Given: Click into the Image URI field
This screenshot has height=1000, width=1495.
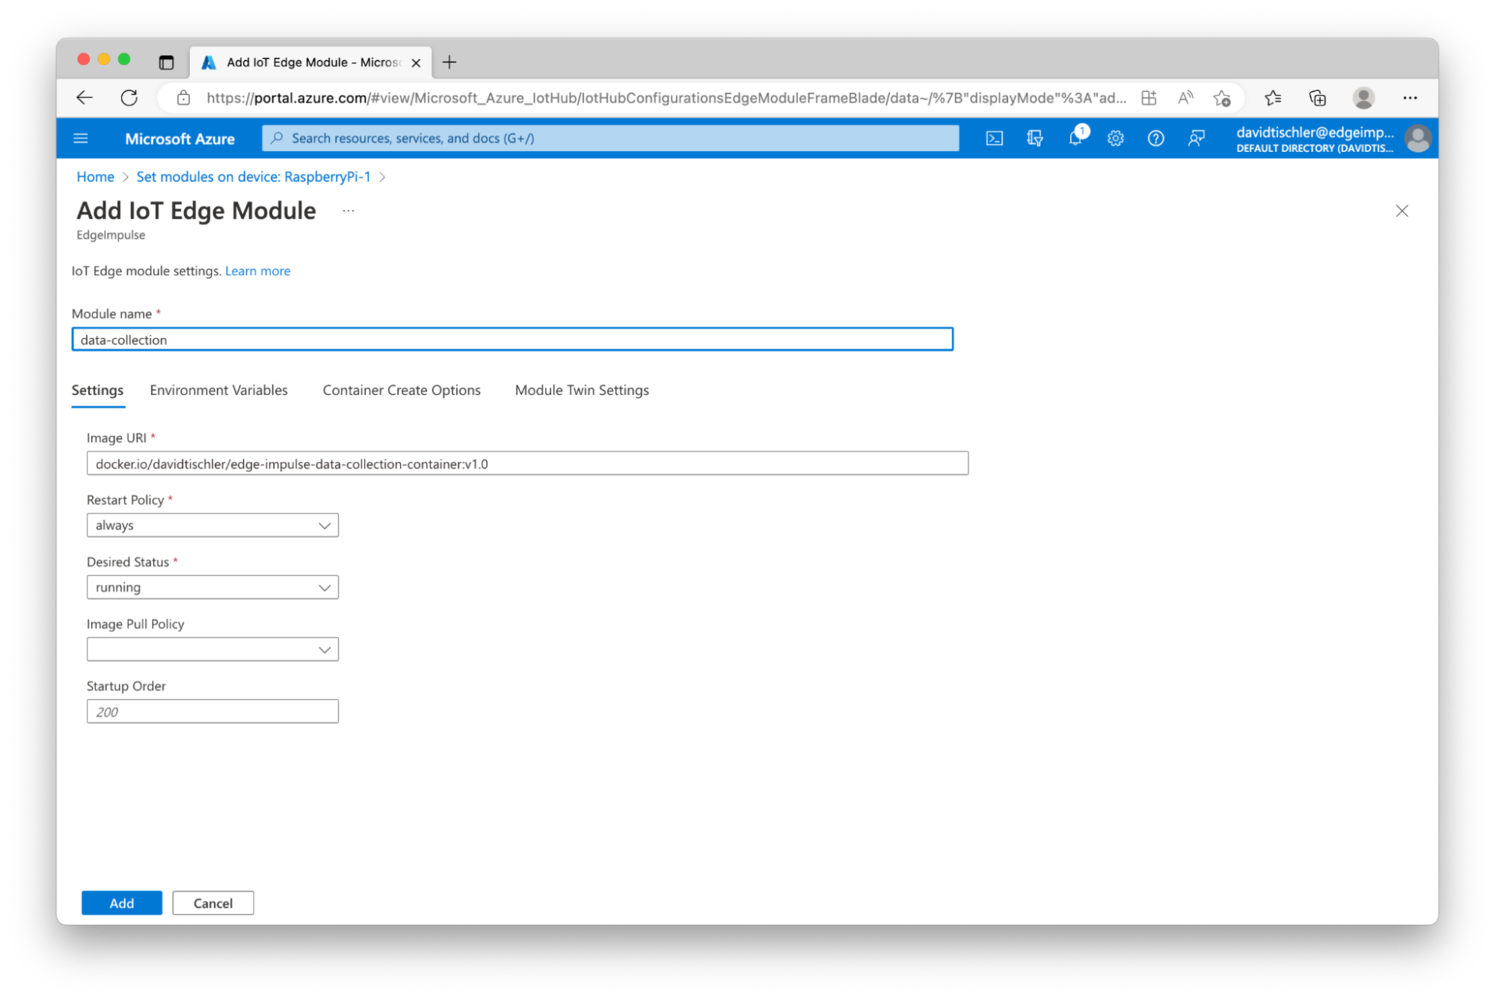Looking at the screenshot, I should pos(527,463).
